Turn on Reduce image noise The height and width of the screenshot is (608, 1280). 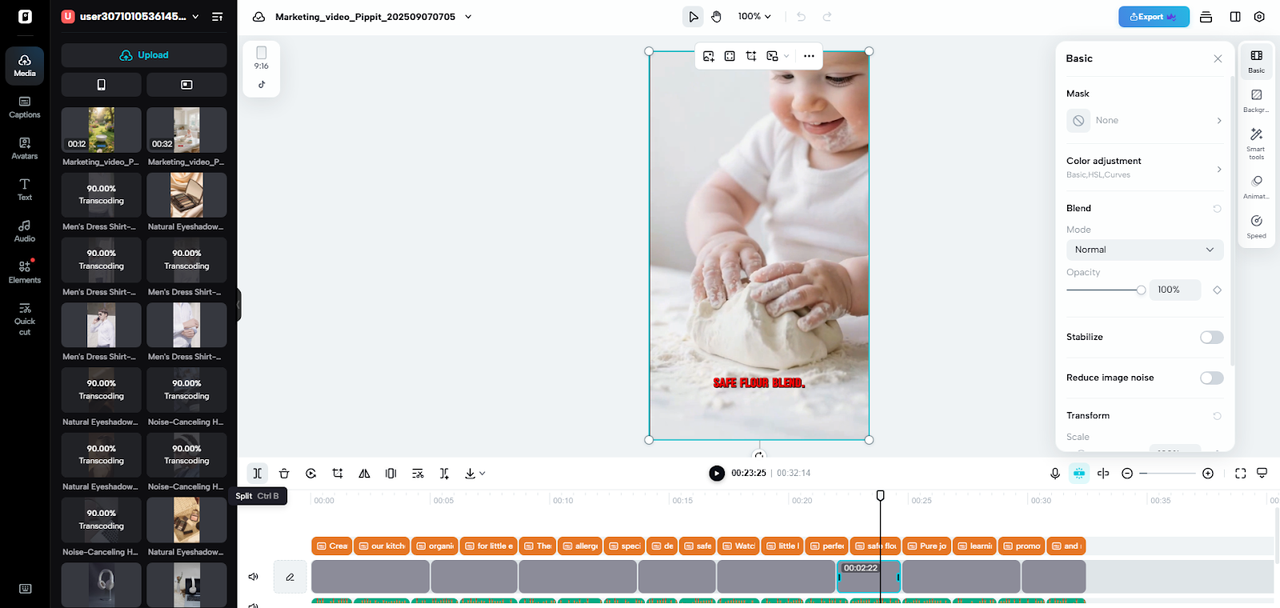pyautogui.click(x=1211, y=378)
